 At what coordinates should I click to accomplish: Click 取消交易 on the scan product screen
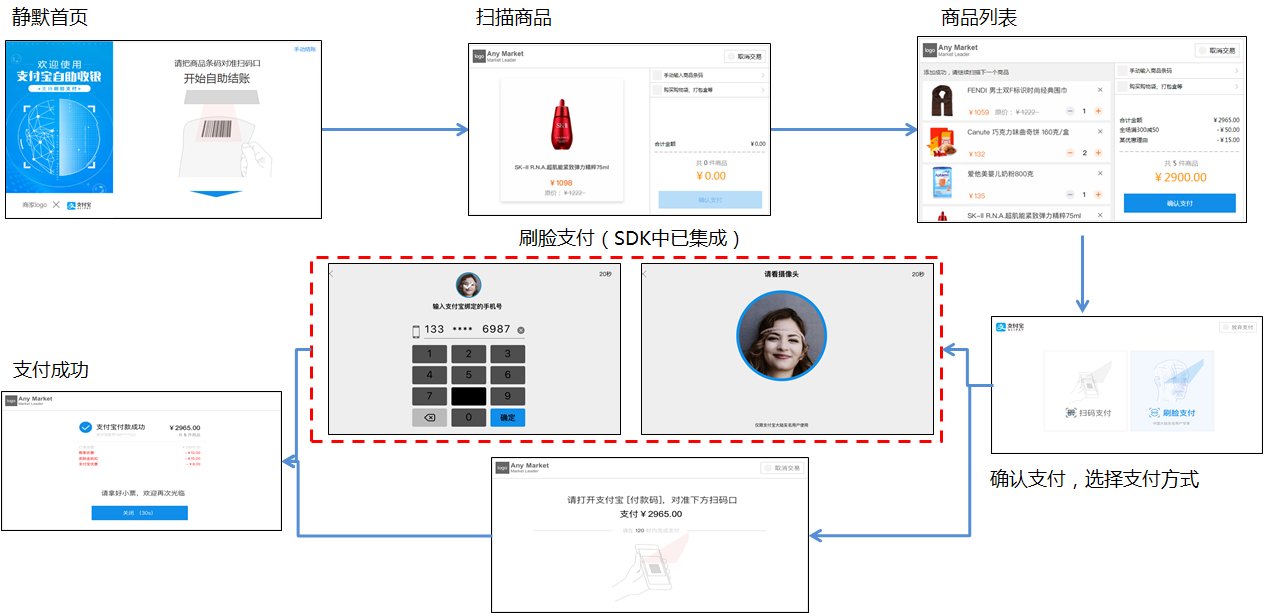pos(745,57)
